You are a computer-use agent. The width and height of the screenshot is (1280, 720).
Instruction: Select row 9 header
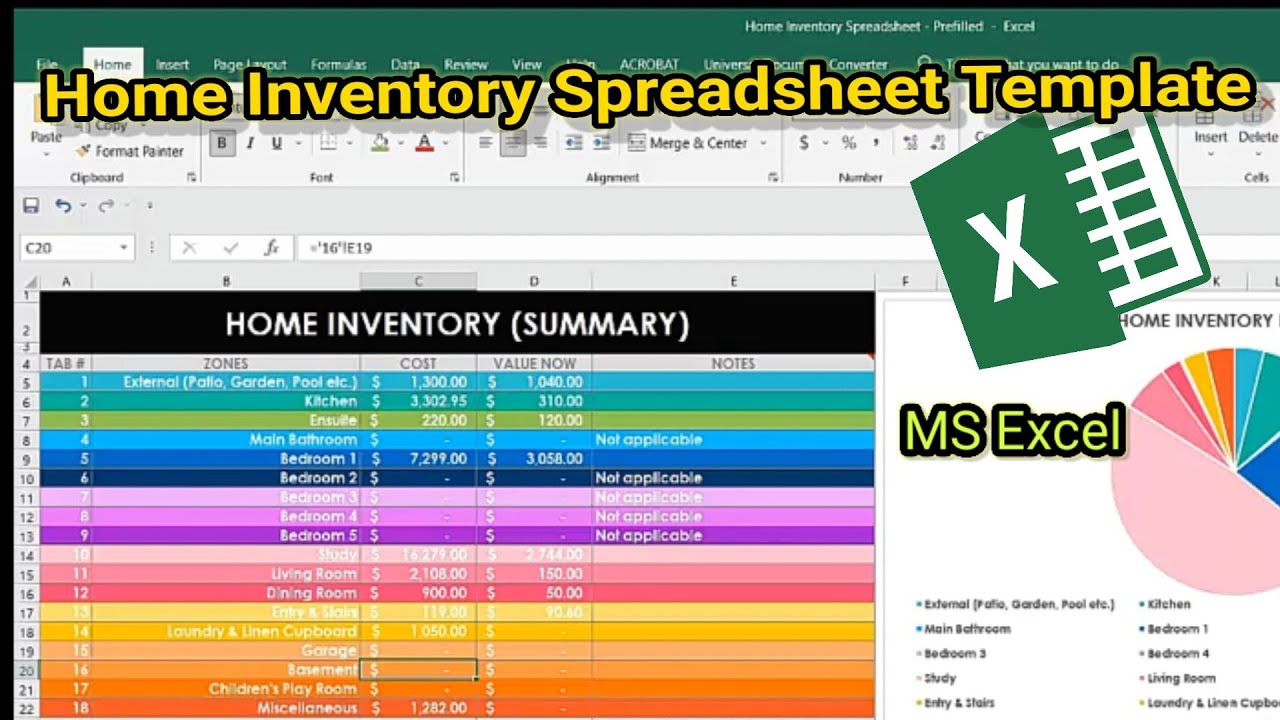(x=26, y=459)
